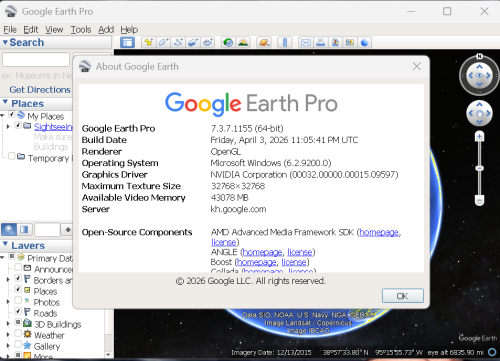Click the Email envelope toolbar icon
500x361 pixels.
coord(306,43)
